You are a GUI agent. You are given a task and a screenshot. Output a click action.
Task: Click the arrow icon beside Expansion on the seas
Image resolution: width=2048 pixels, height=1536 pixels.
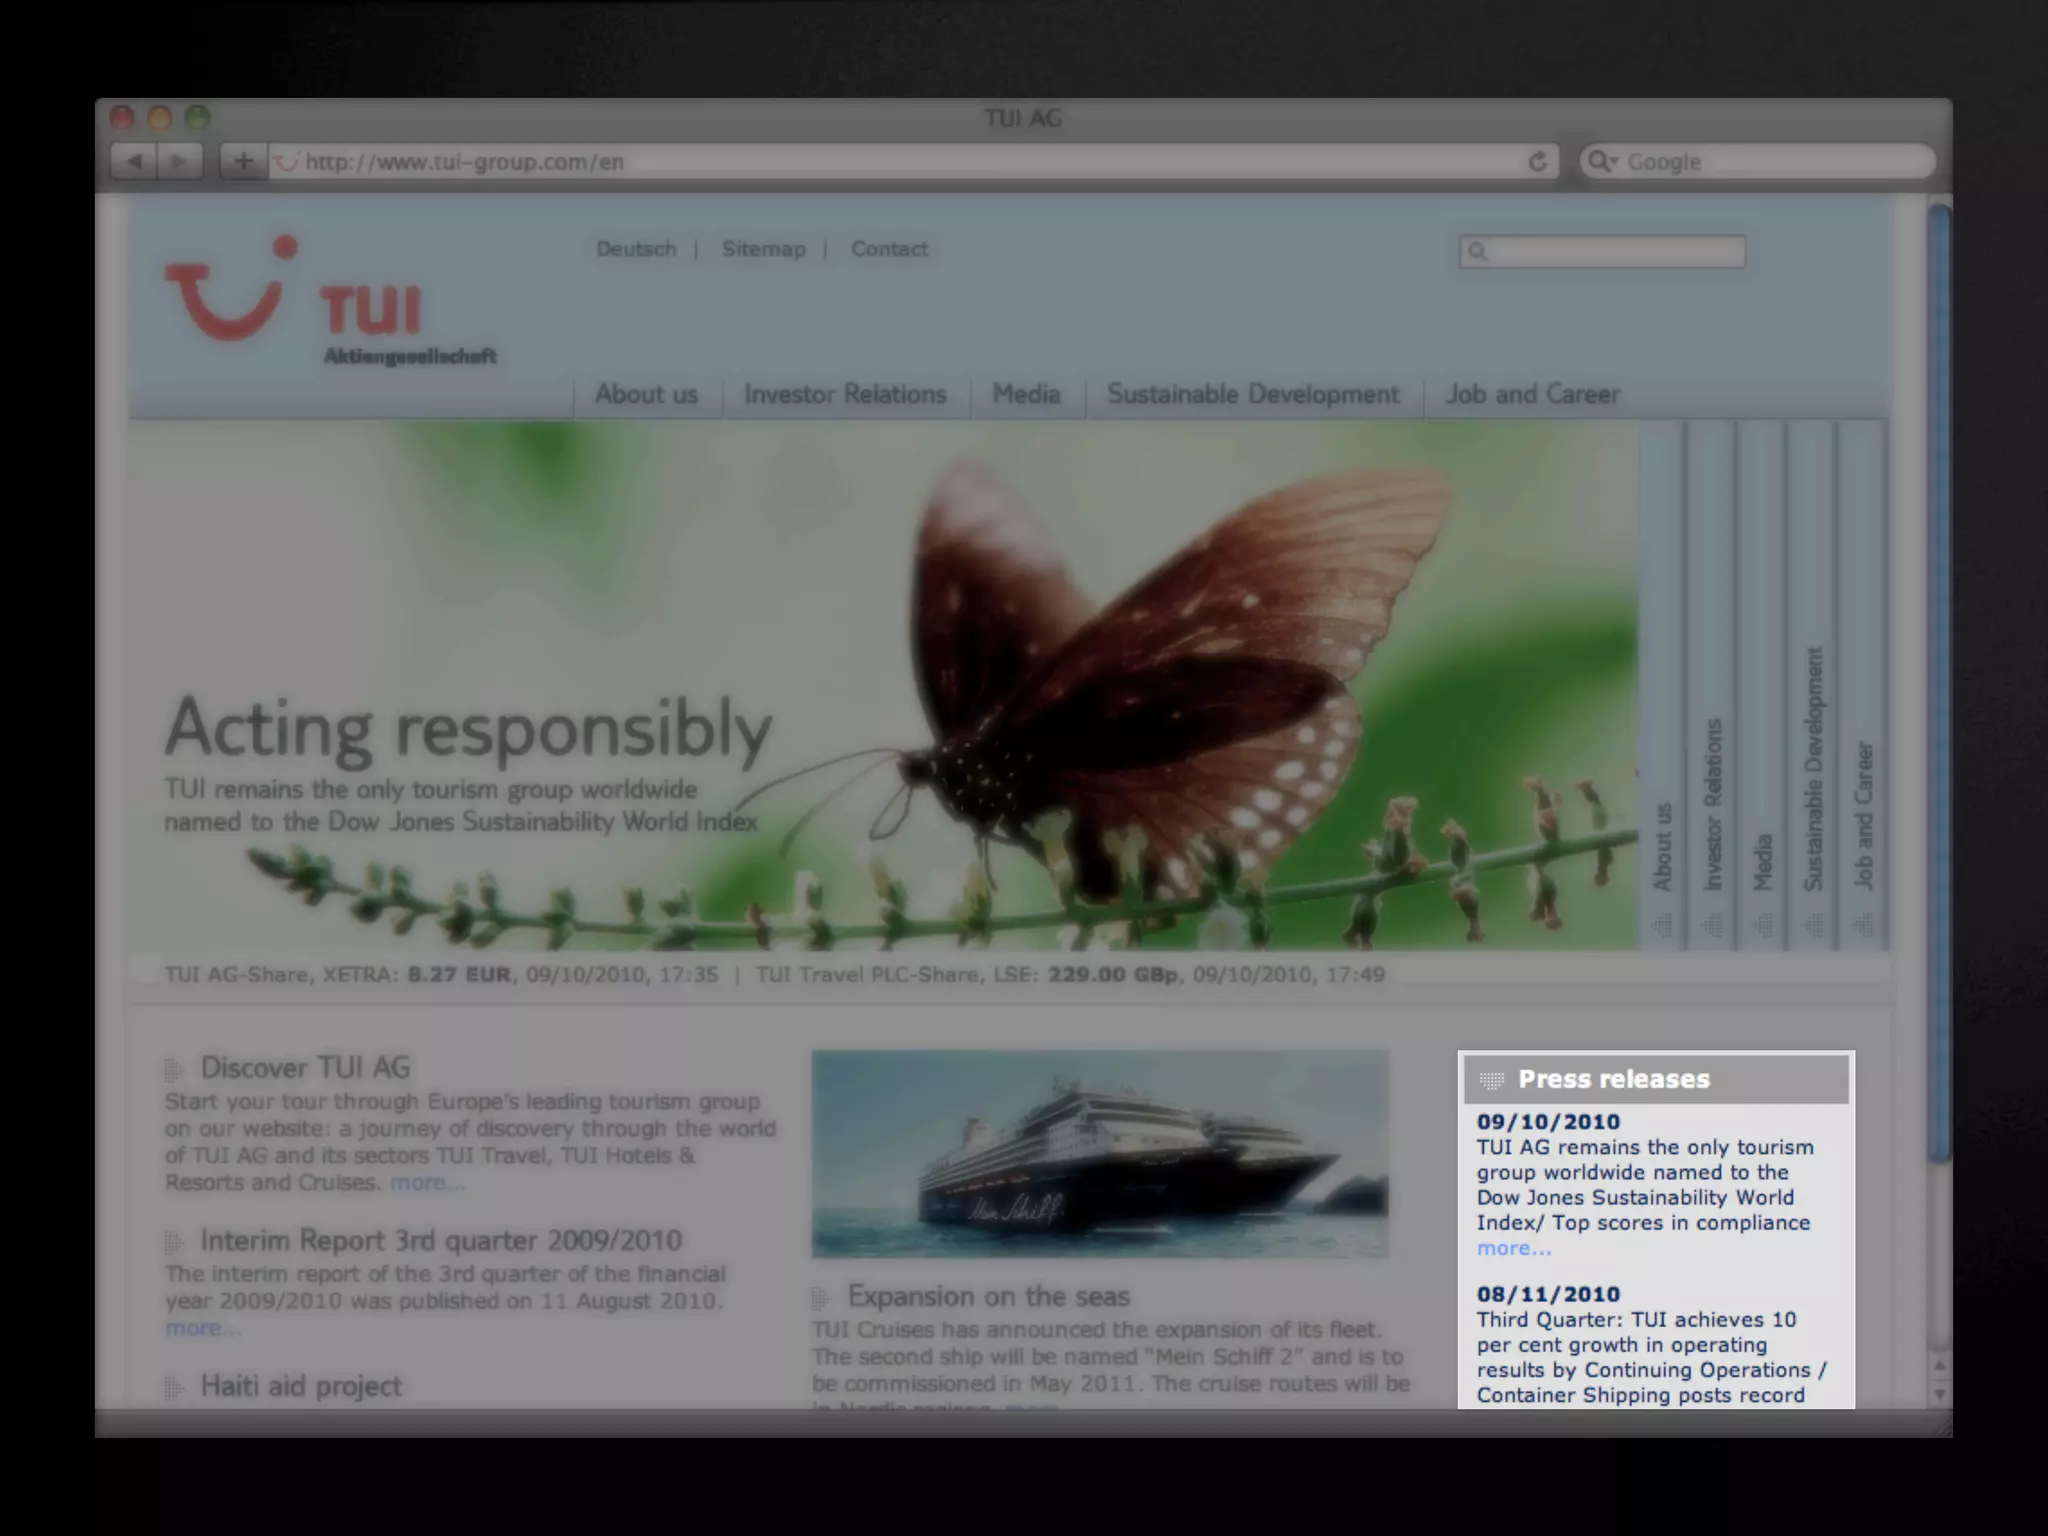click(x=821, y=1299)
